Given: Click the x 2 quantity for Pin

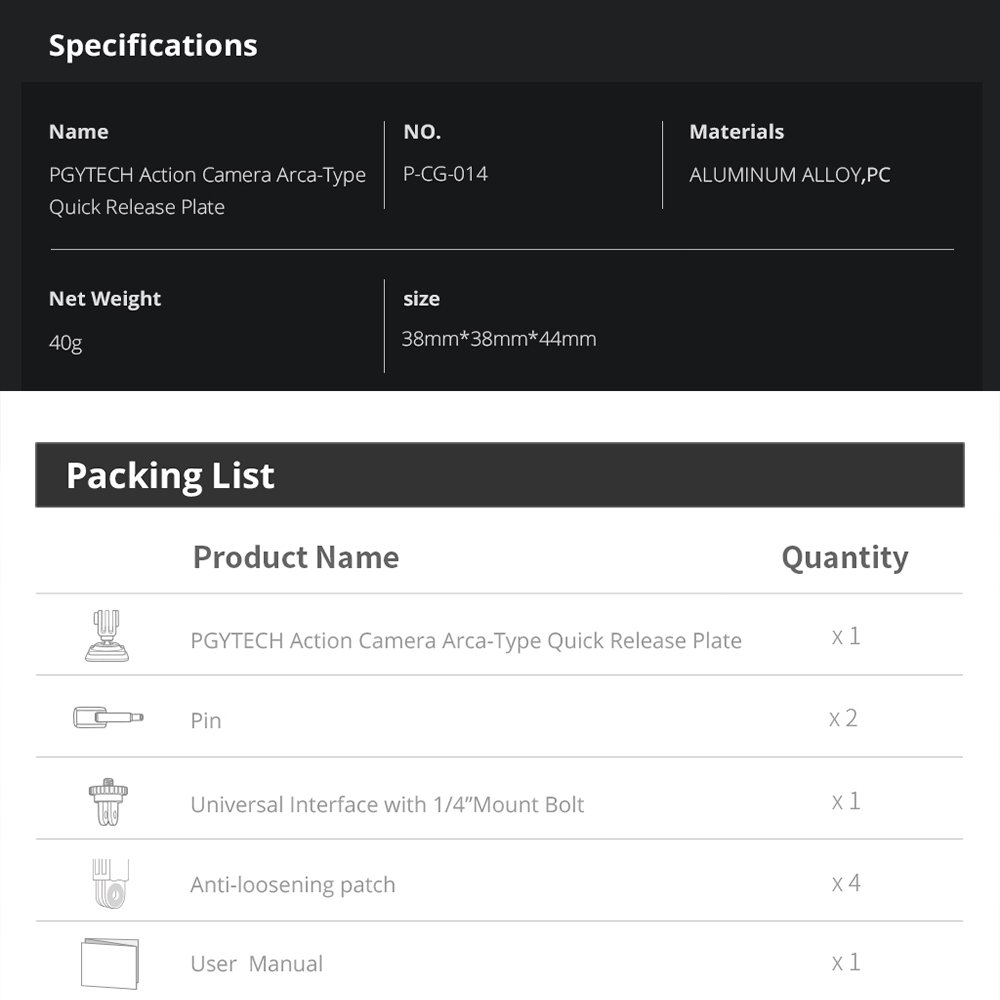Looking at the screenshot, I should point(843,719).
